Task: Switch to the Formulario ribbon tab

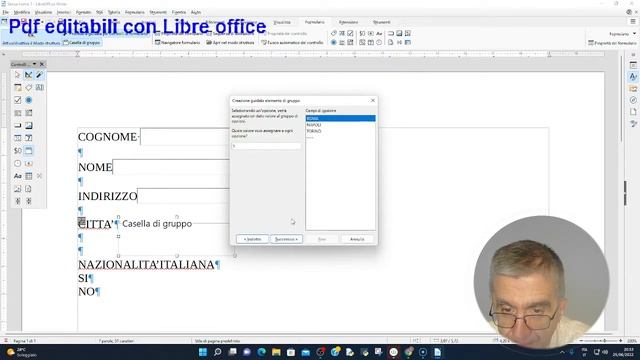Action: pyautogui.click(x=314, y=22)
